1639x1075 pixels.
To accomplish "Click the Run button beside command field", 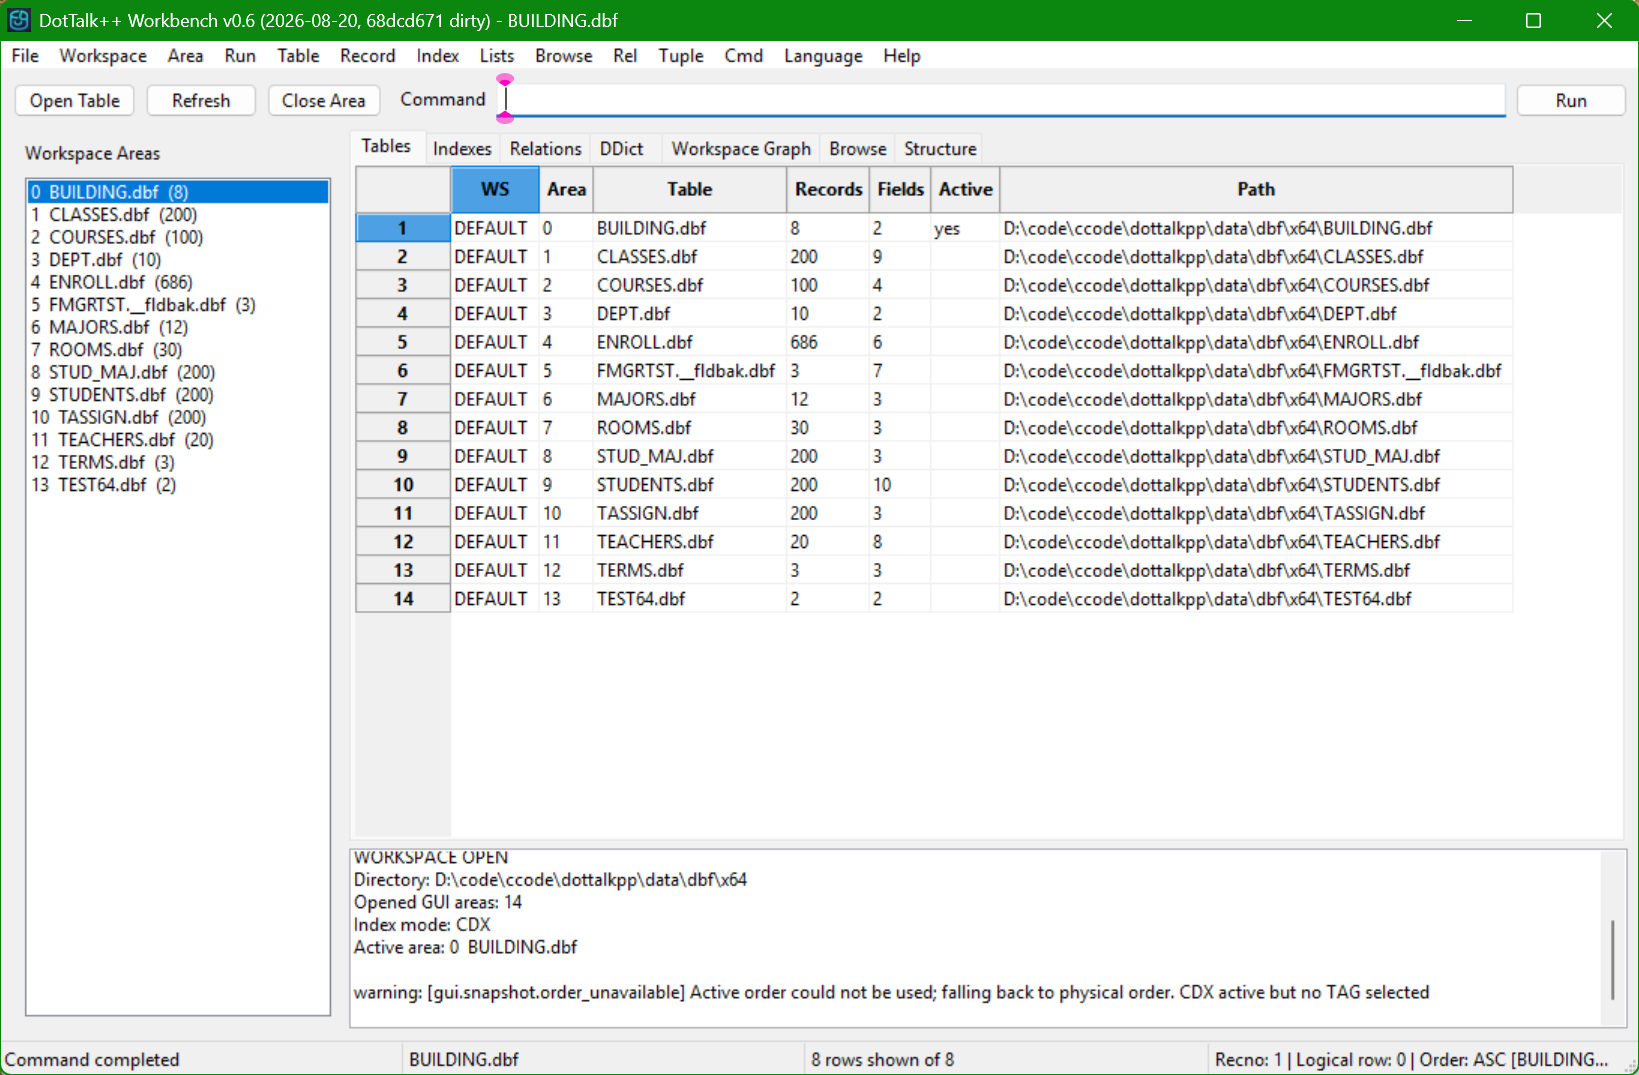I will (1570, 100).
